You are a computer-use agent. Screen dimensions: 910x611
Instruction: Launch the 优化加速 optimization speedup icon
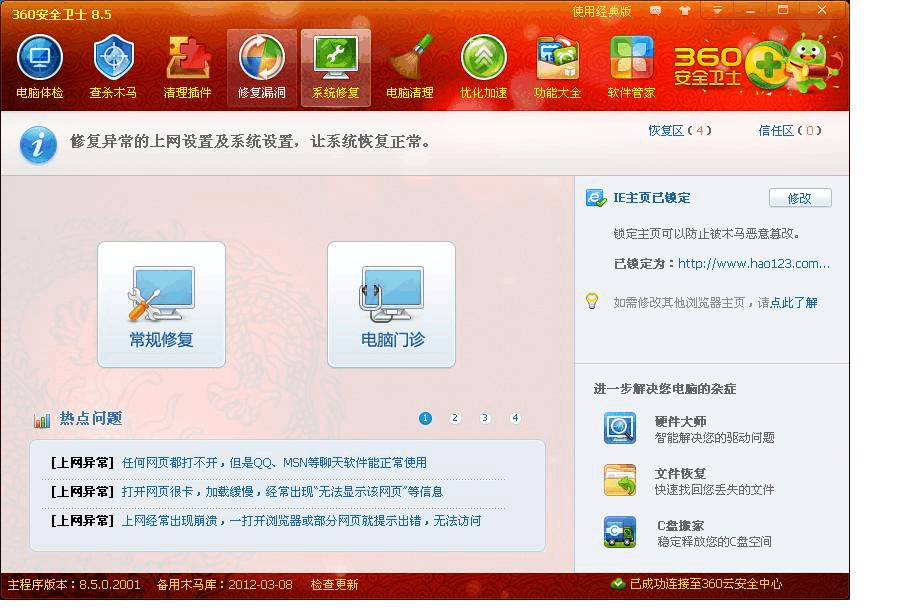[483, 66]
